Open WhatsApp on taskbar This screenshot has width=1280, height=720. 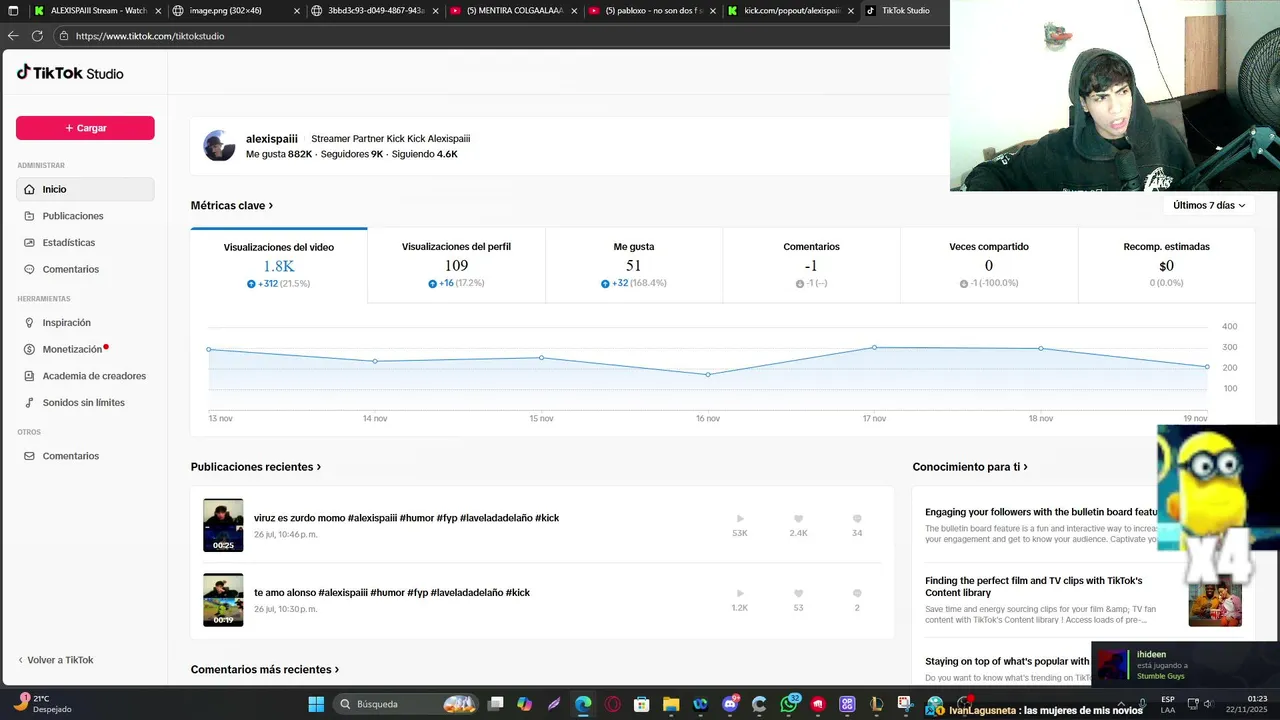[x=789, y=704]
